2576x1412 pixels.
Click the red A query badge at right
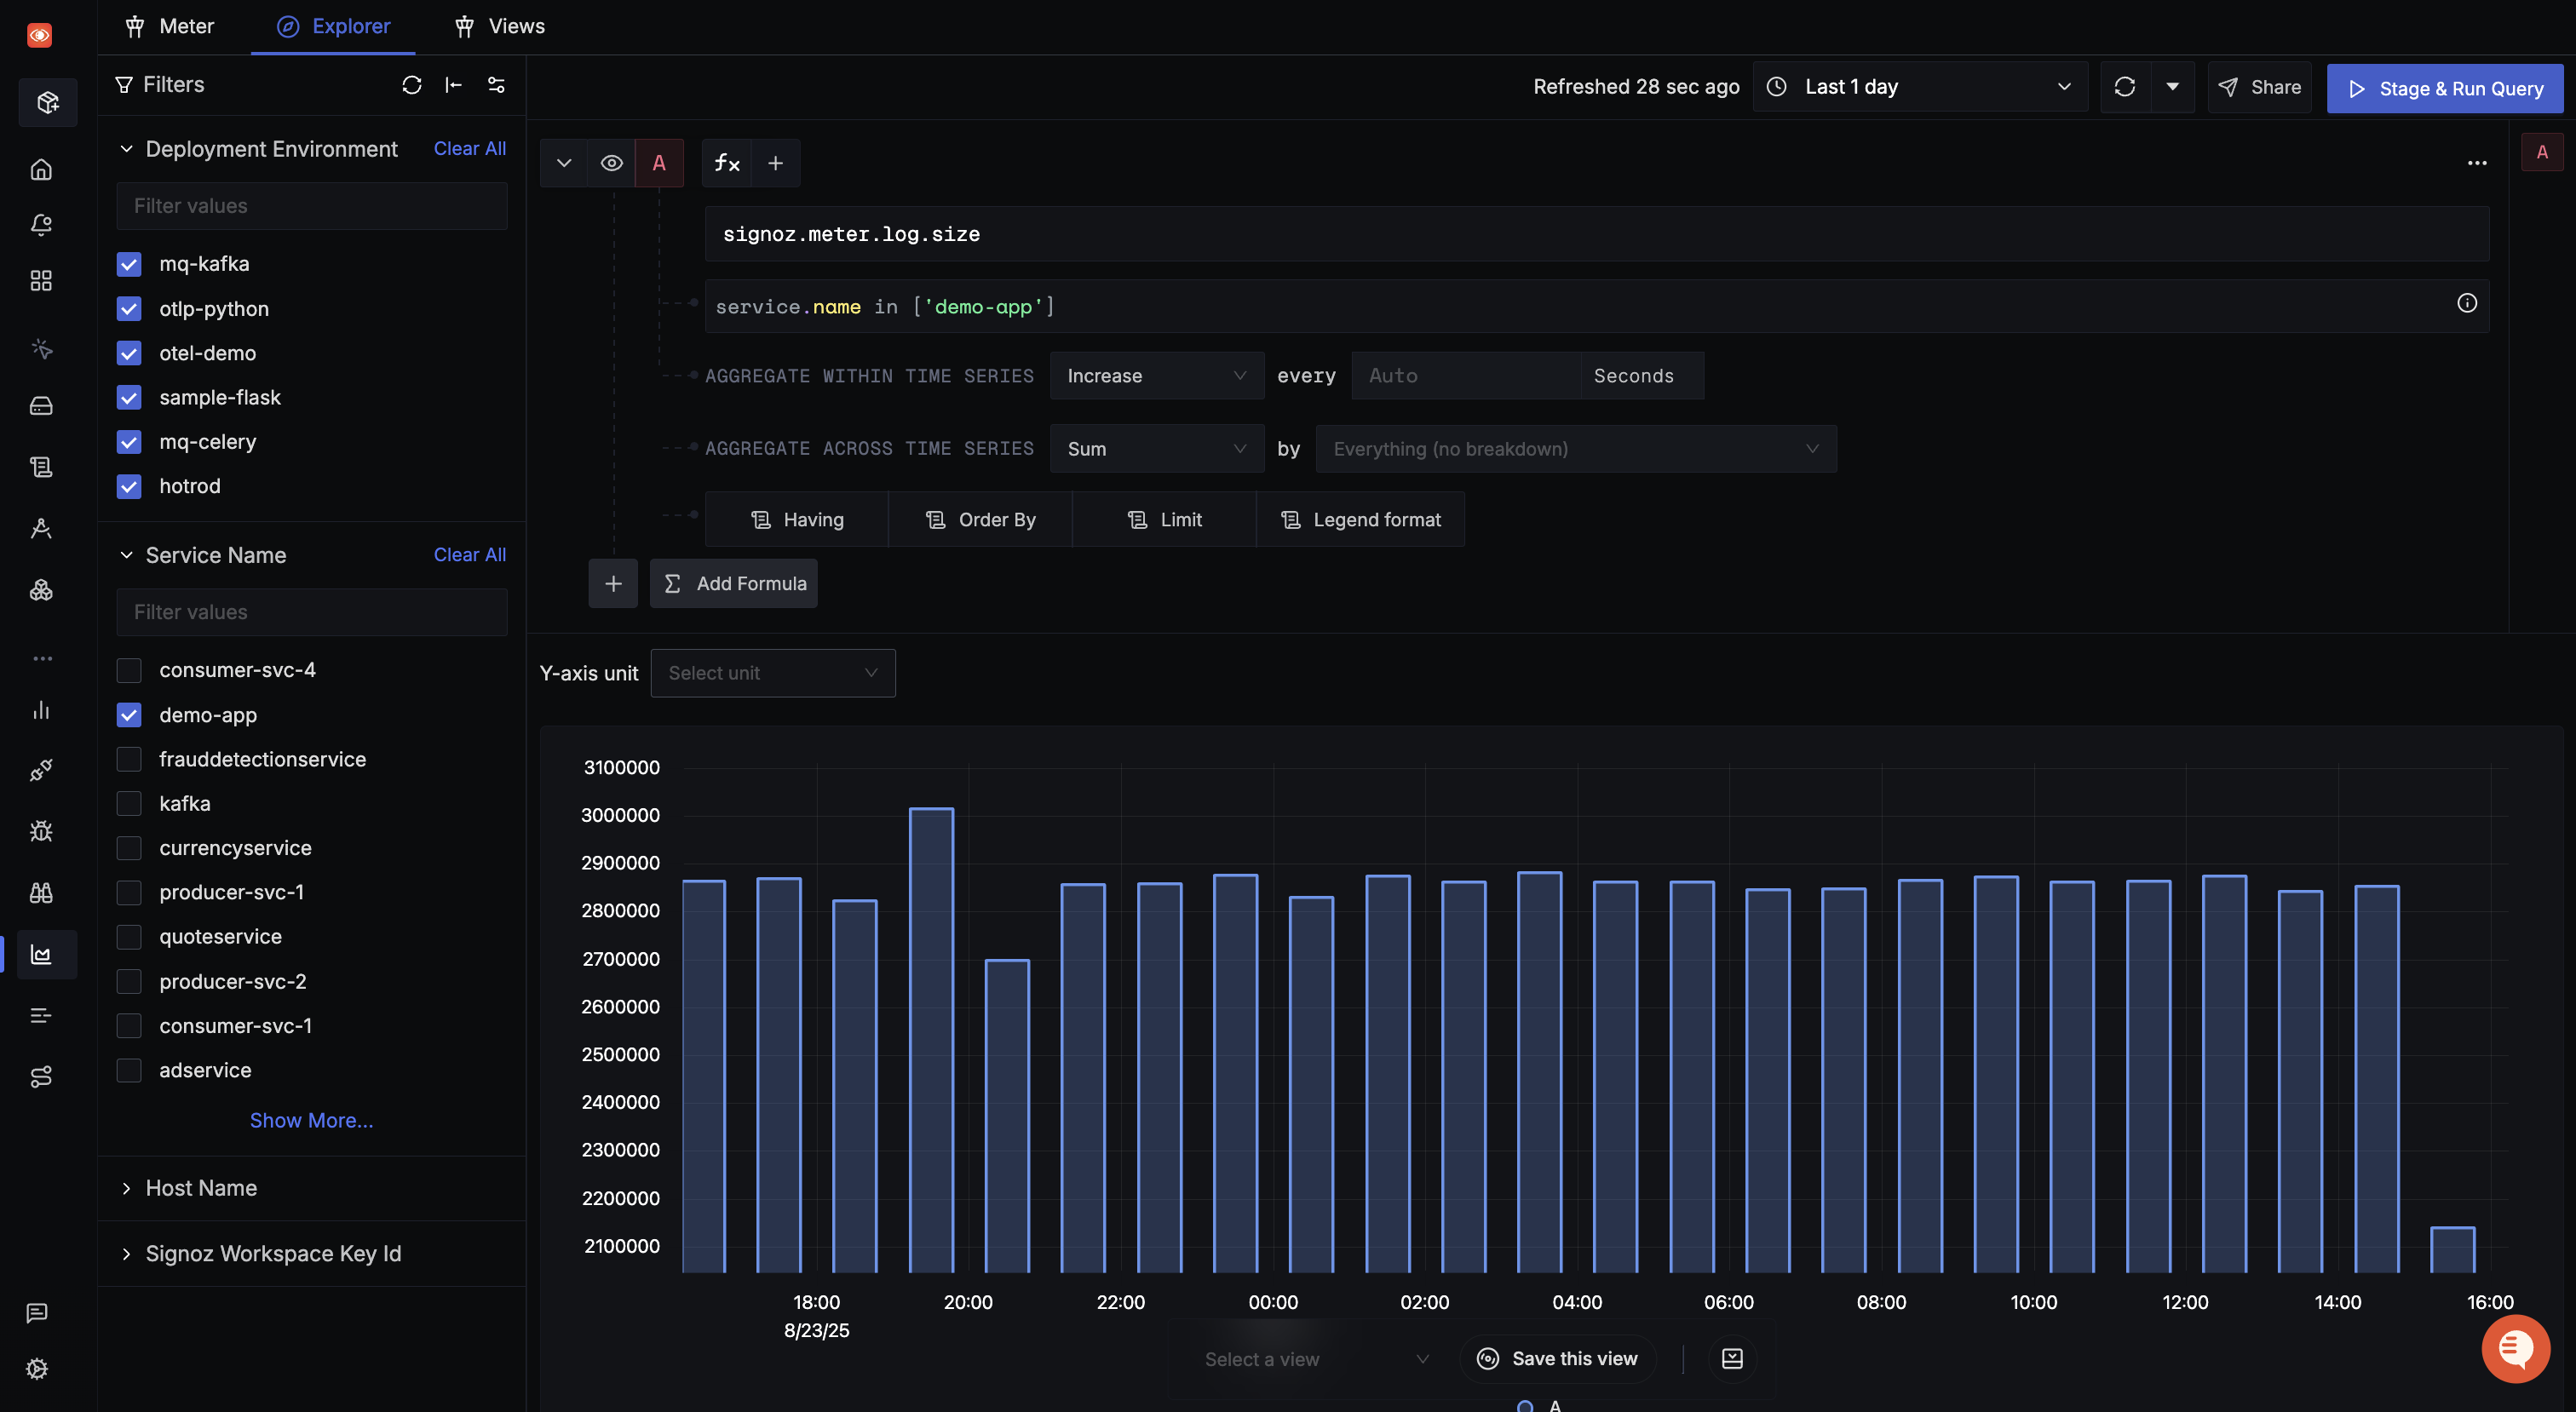(2542, 152)
